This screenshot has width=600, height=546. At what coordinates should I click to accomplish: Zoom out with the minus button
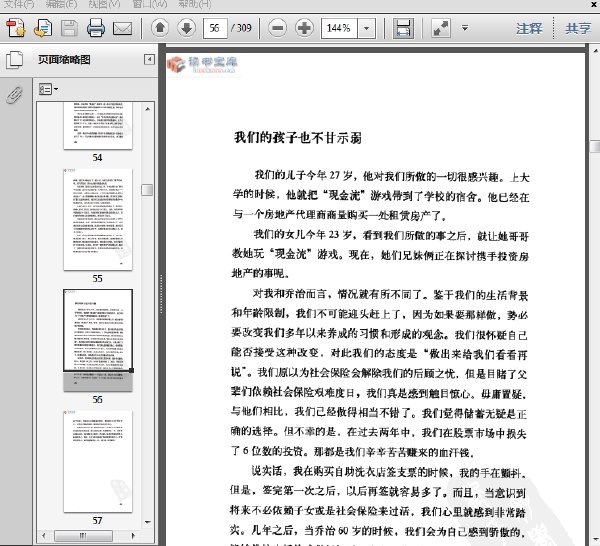point(277,28)
